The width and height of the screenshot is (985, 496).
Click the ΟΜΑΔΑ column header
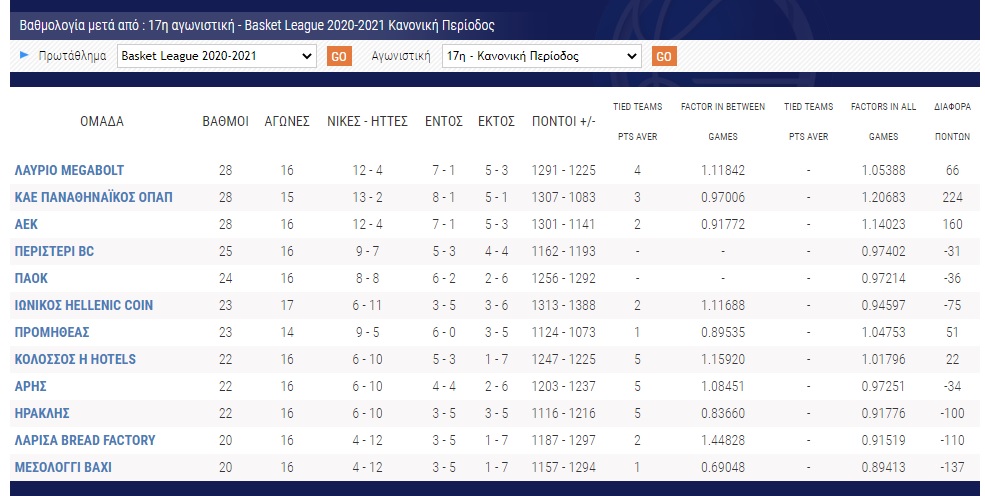click(102, 121)
